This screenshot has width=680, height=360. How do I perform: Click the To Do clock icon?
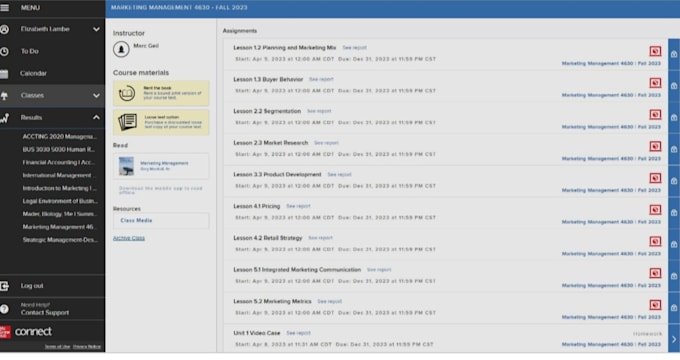tap(4, 51)
